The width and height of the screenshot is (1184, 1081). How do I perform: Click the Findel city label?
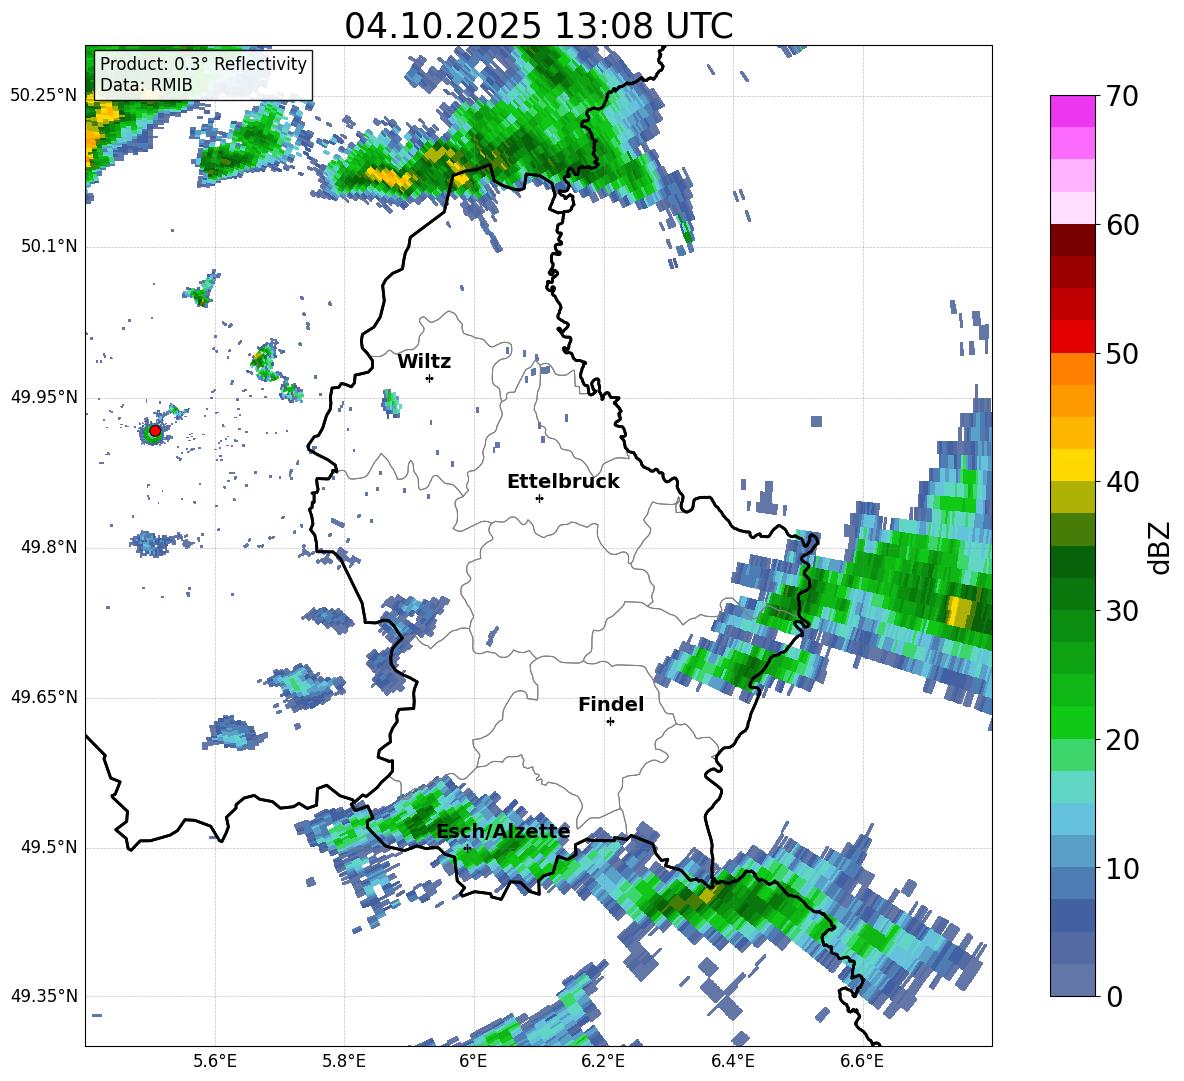[611, 704]
